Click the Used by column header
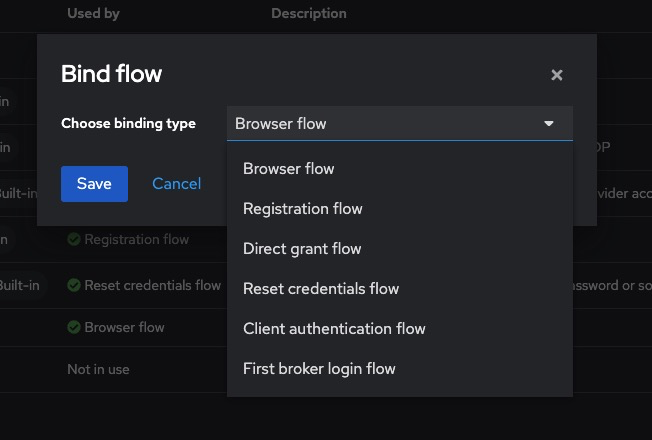This screenshot has width=652, height=440. click(x=95, y=14)
